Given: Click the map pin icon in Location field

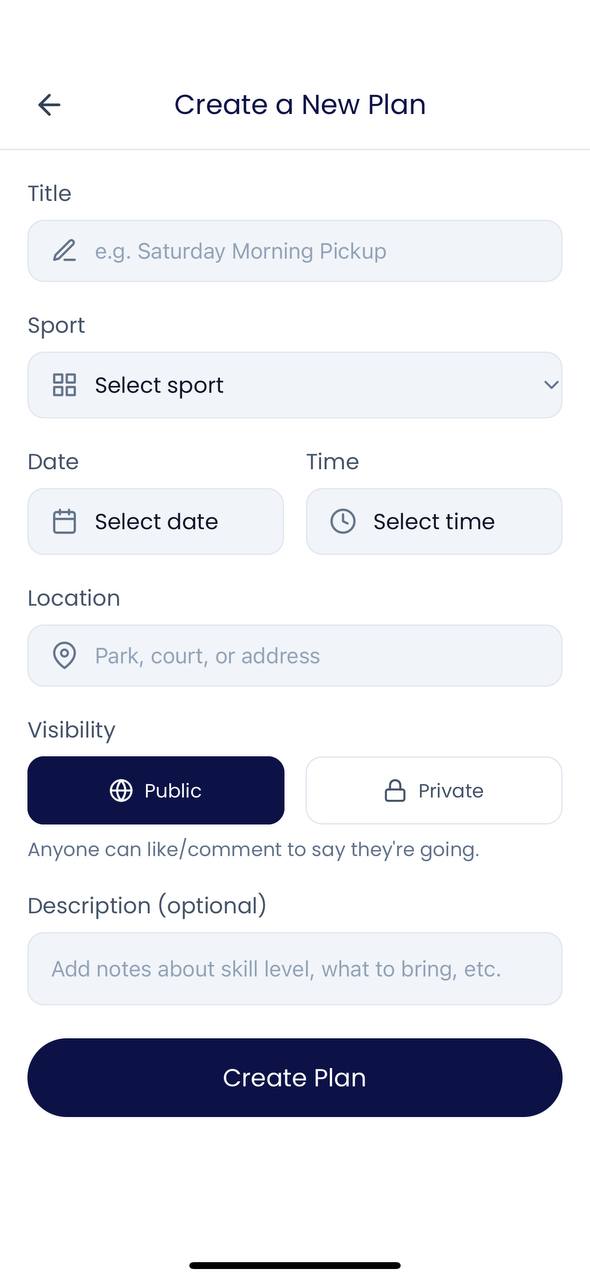Looking at the screenshot, I should pyautogui.click(x=64, y=655).
